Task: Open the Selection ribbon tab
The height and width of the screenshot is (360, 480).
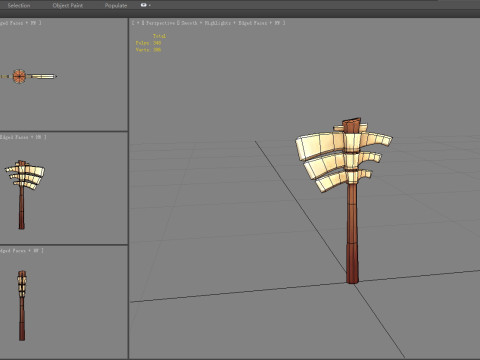Action: click(x=19, y=5)
